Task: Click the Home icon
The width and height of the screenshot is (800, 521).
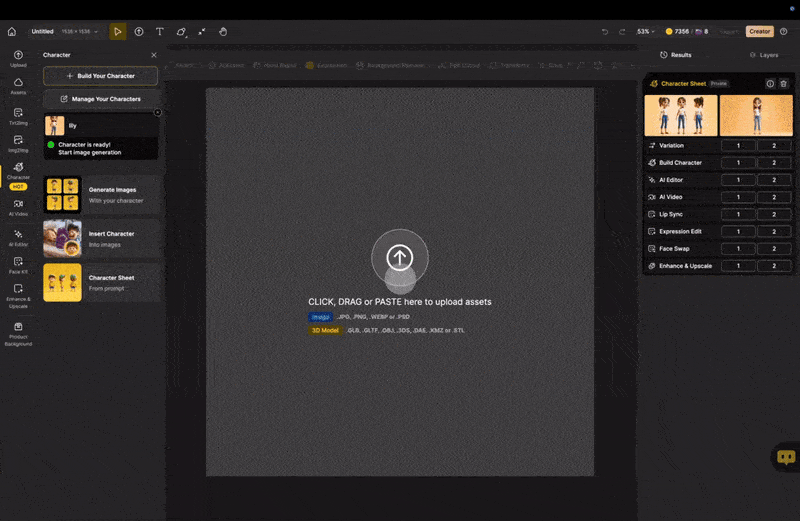Action: tap(12, 31)
